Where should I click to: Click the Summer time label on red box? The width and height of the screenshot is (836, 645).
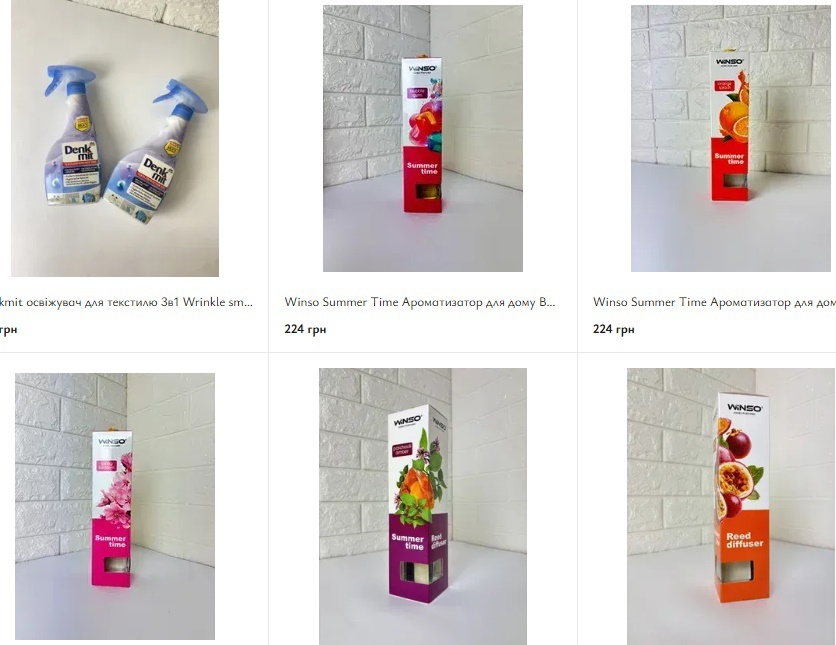pyautogui.click(x=422, y=168)
